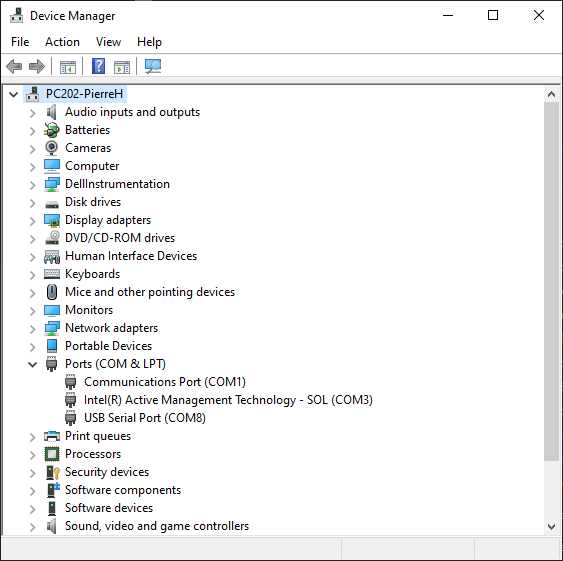The height and width of the screenshot is (561, 563).
Task: Select the Keyboards category label
Action: coord(93,274)
